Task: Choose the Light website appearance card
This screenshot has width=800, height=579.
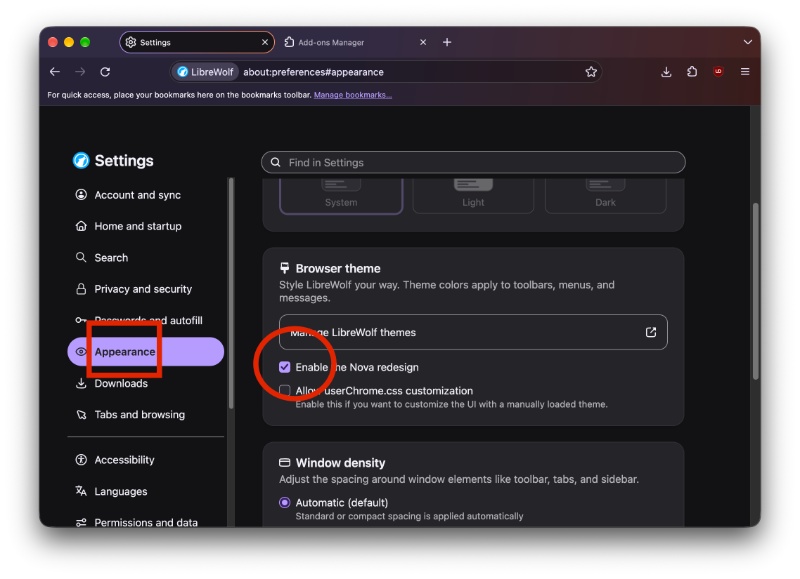Action: (473, 196)
